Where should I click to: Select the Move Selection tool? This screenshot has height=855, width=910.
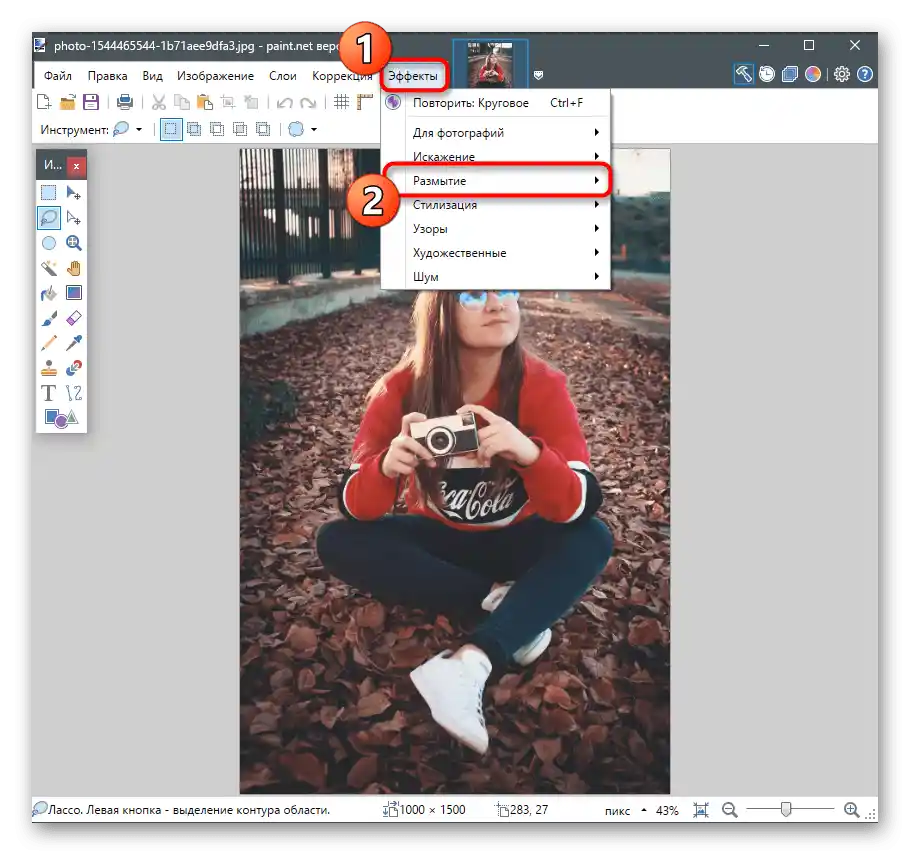tap(74, 218)
